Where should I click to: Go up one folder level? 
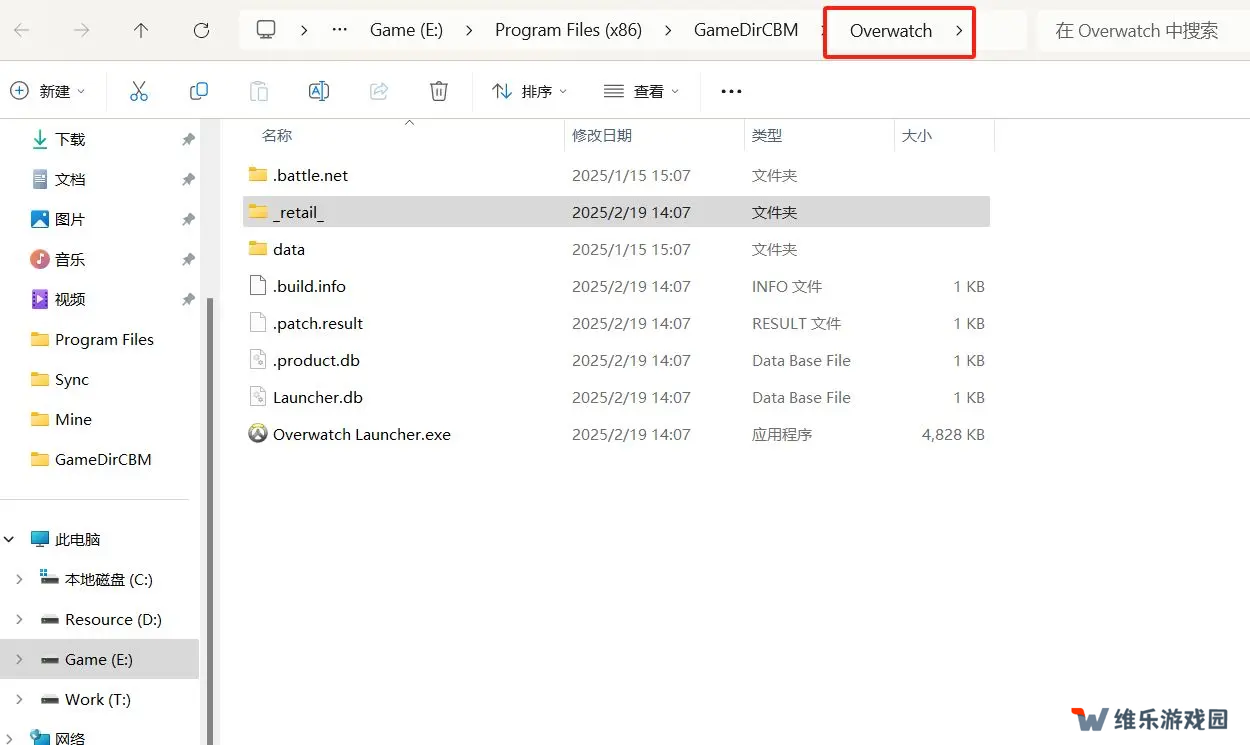(141, 30)
